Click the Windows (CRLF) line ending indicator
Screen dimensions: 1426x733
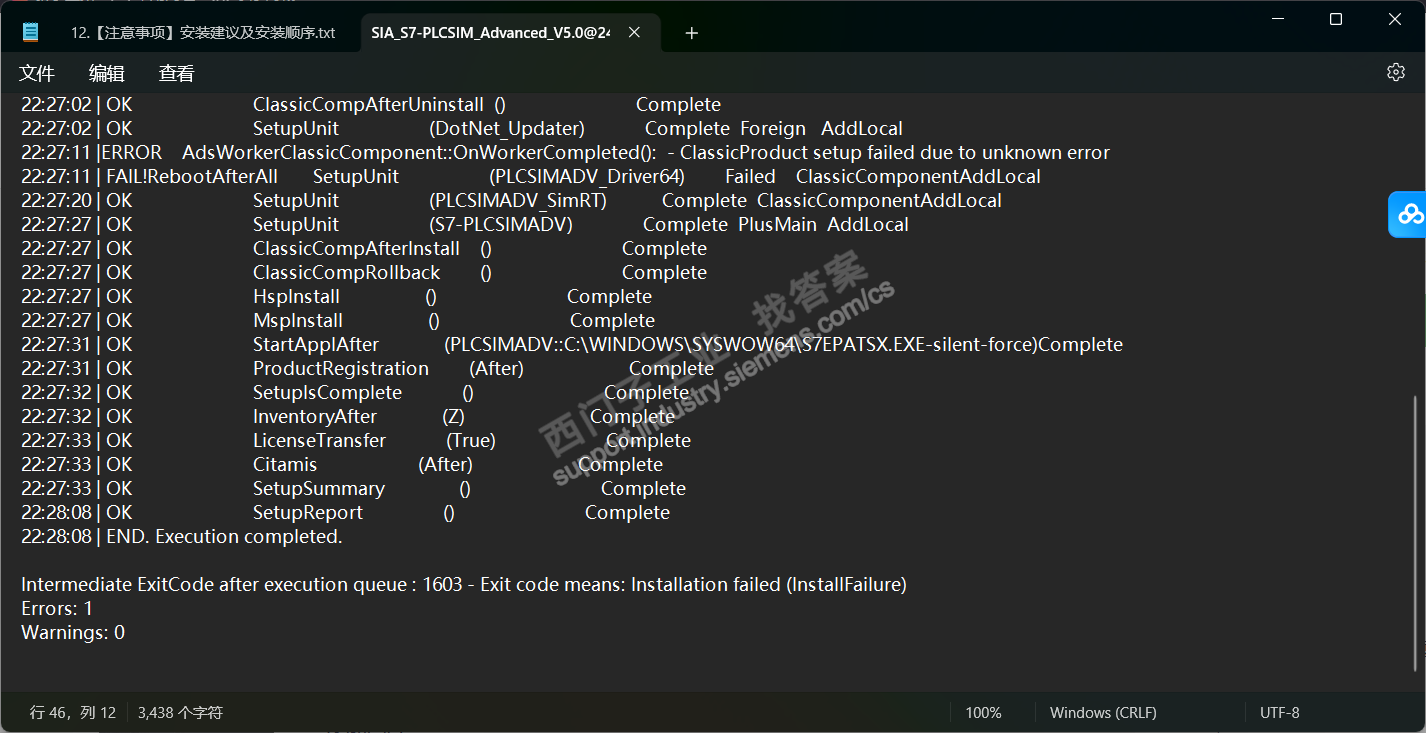tap(1103, 713)
